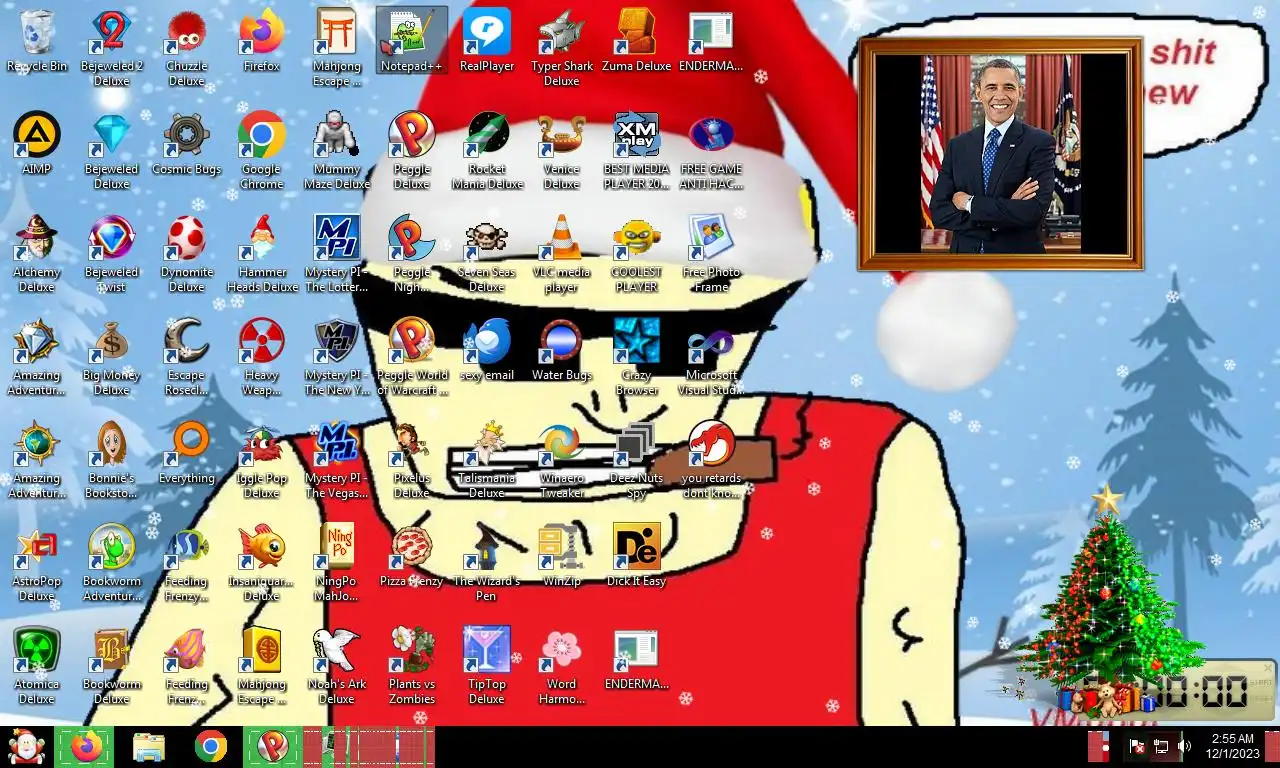Select the BEST MEDIA PLAYER shortcut
This screenshot has width=1280, height=768.
coord(637,149)
